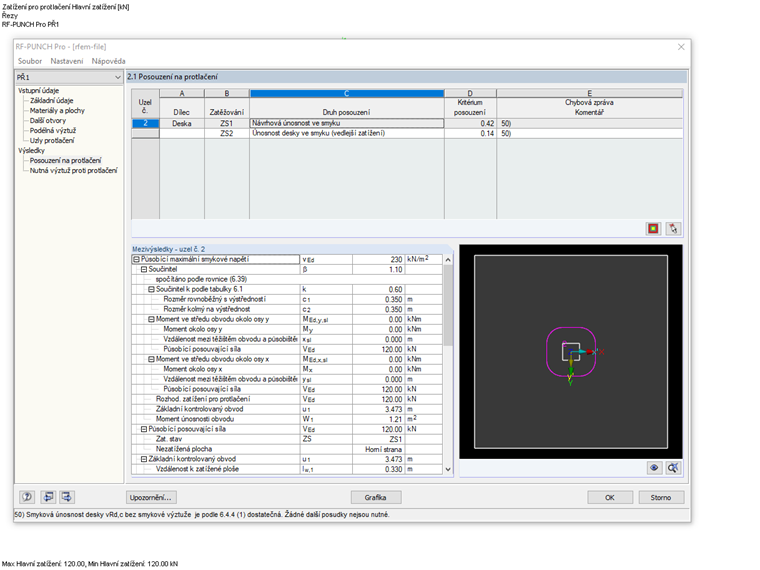The width and height of the screenshot is (760, 570).
Task: Select node number 2 row cell
Action: 145,124
